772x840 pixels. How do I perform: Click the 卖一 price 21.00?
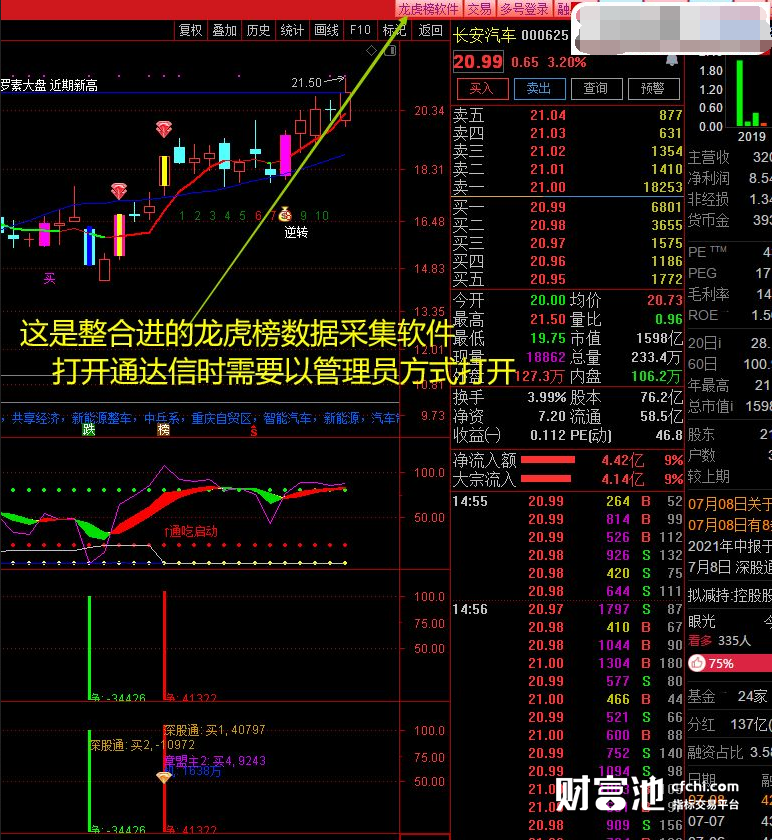pos(548,187)
